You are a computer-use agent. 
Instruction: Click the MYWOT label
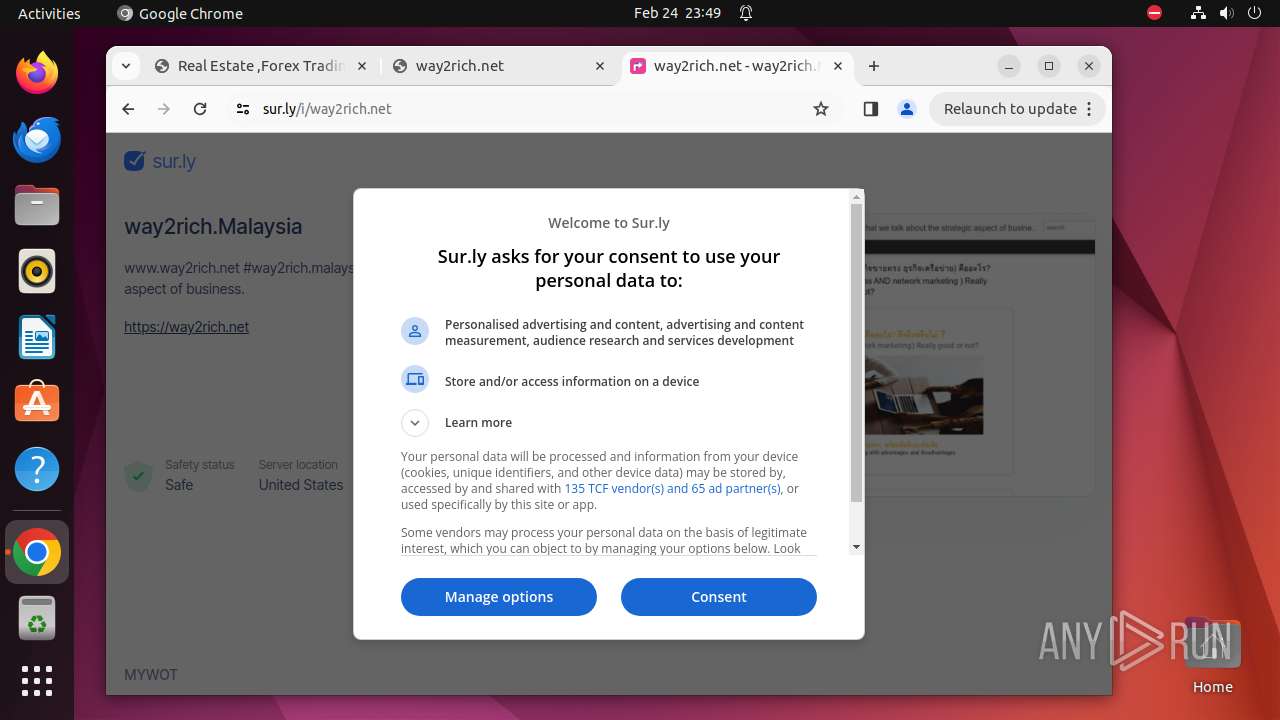(x=151, y=675)
